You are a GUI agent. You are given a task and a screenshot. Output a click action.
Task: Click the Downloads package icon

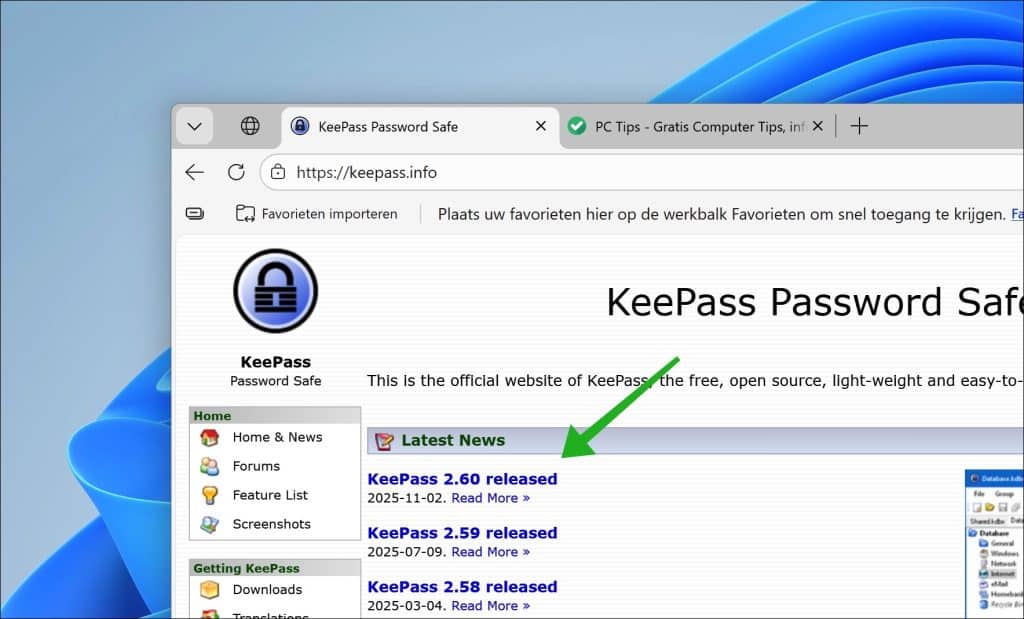pos(210,590)
